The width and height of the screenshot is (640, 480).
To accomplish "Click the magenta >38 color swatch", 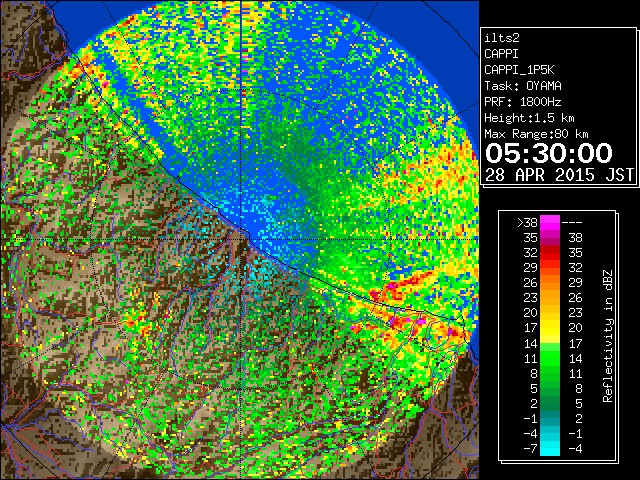I will (550, 222).
